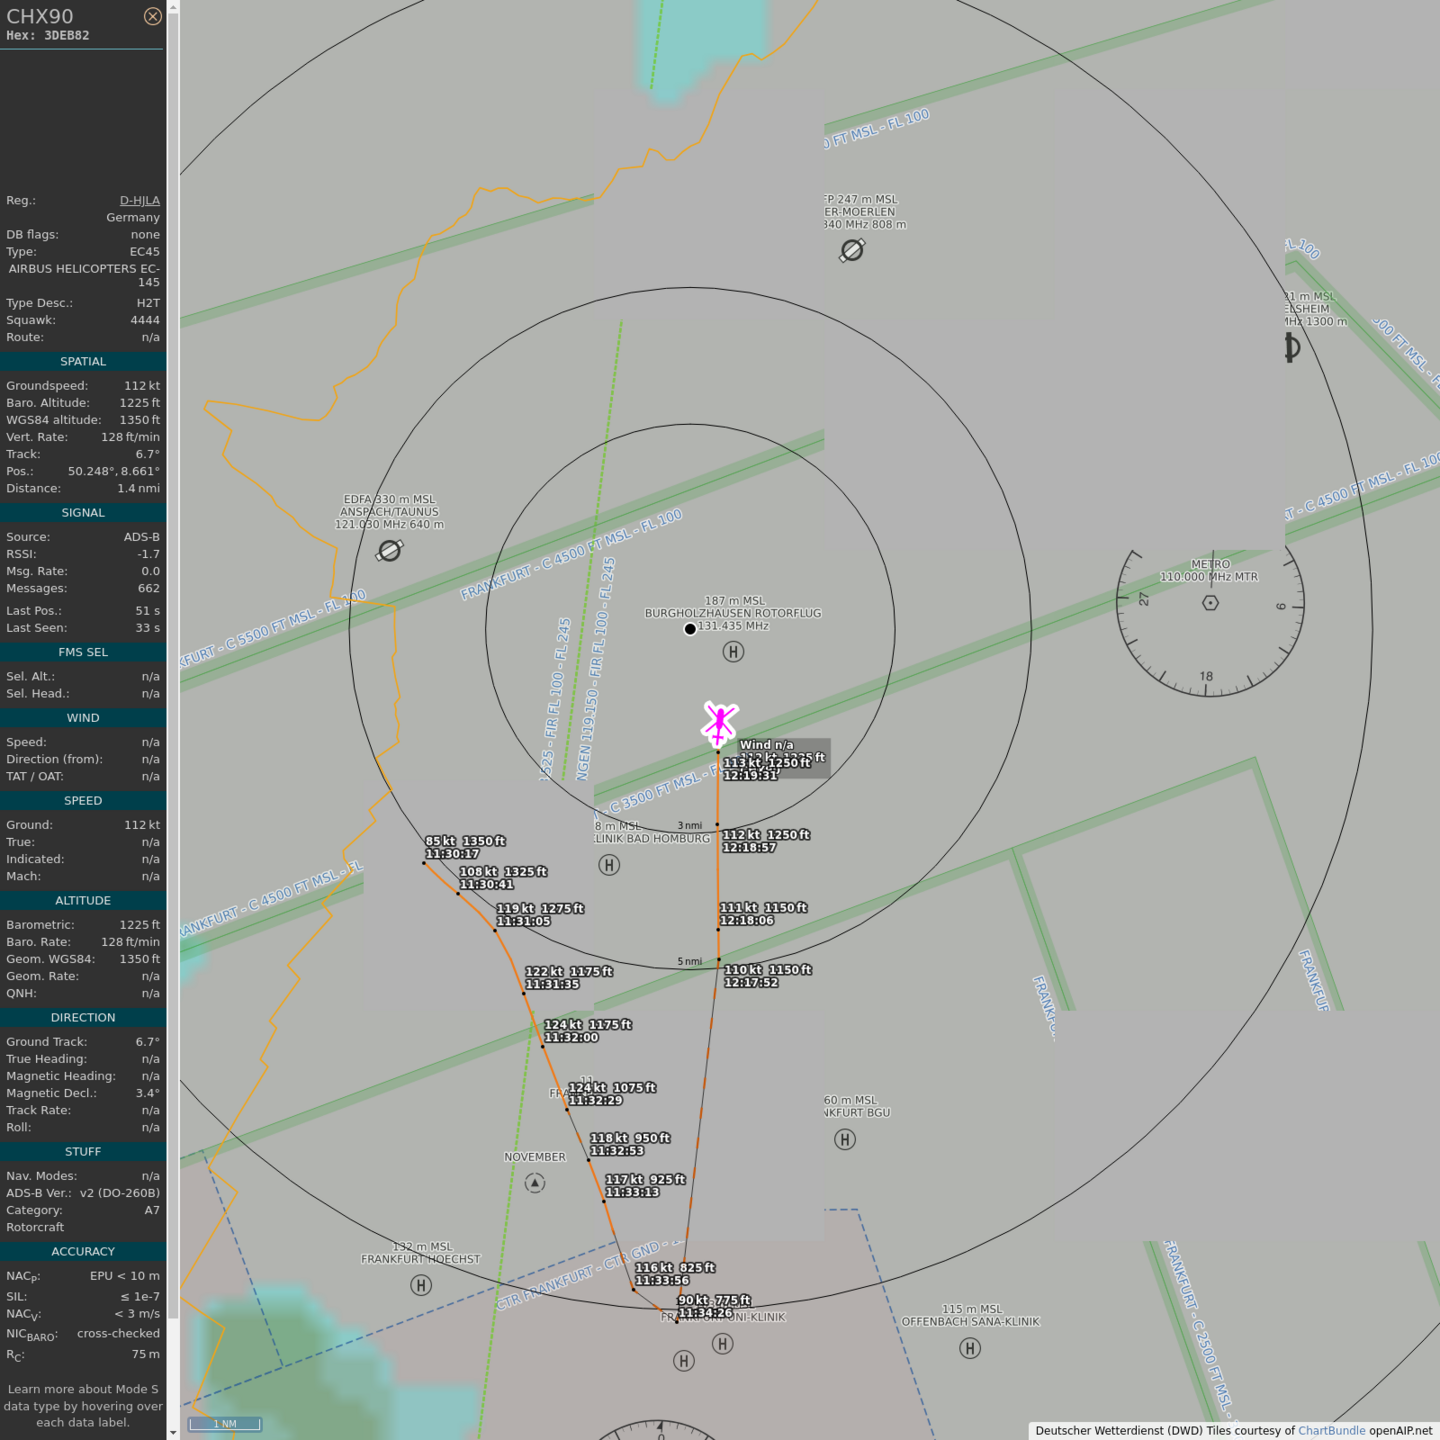Open the ChartBundle attribution link
1440x1440 pixels.
[x=1331, y=1430]
